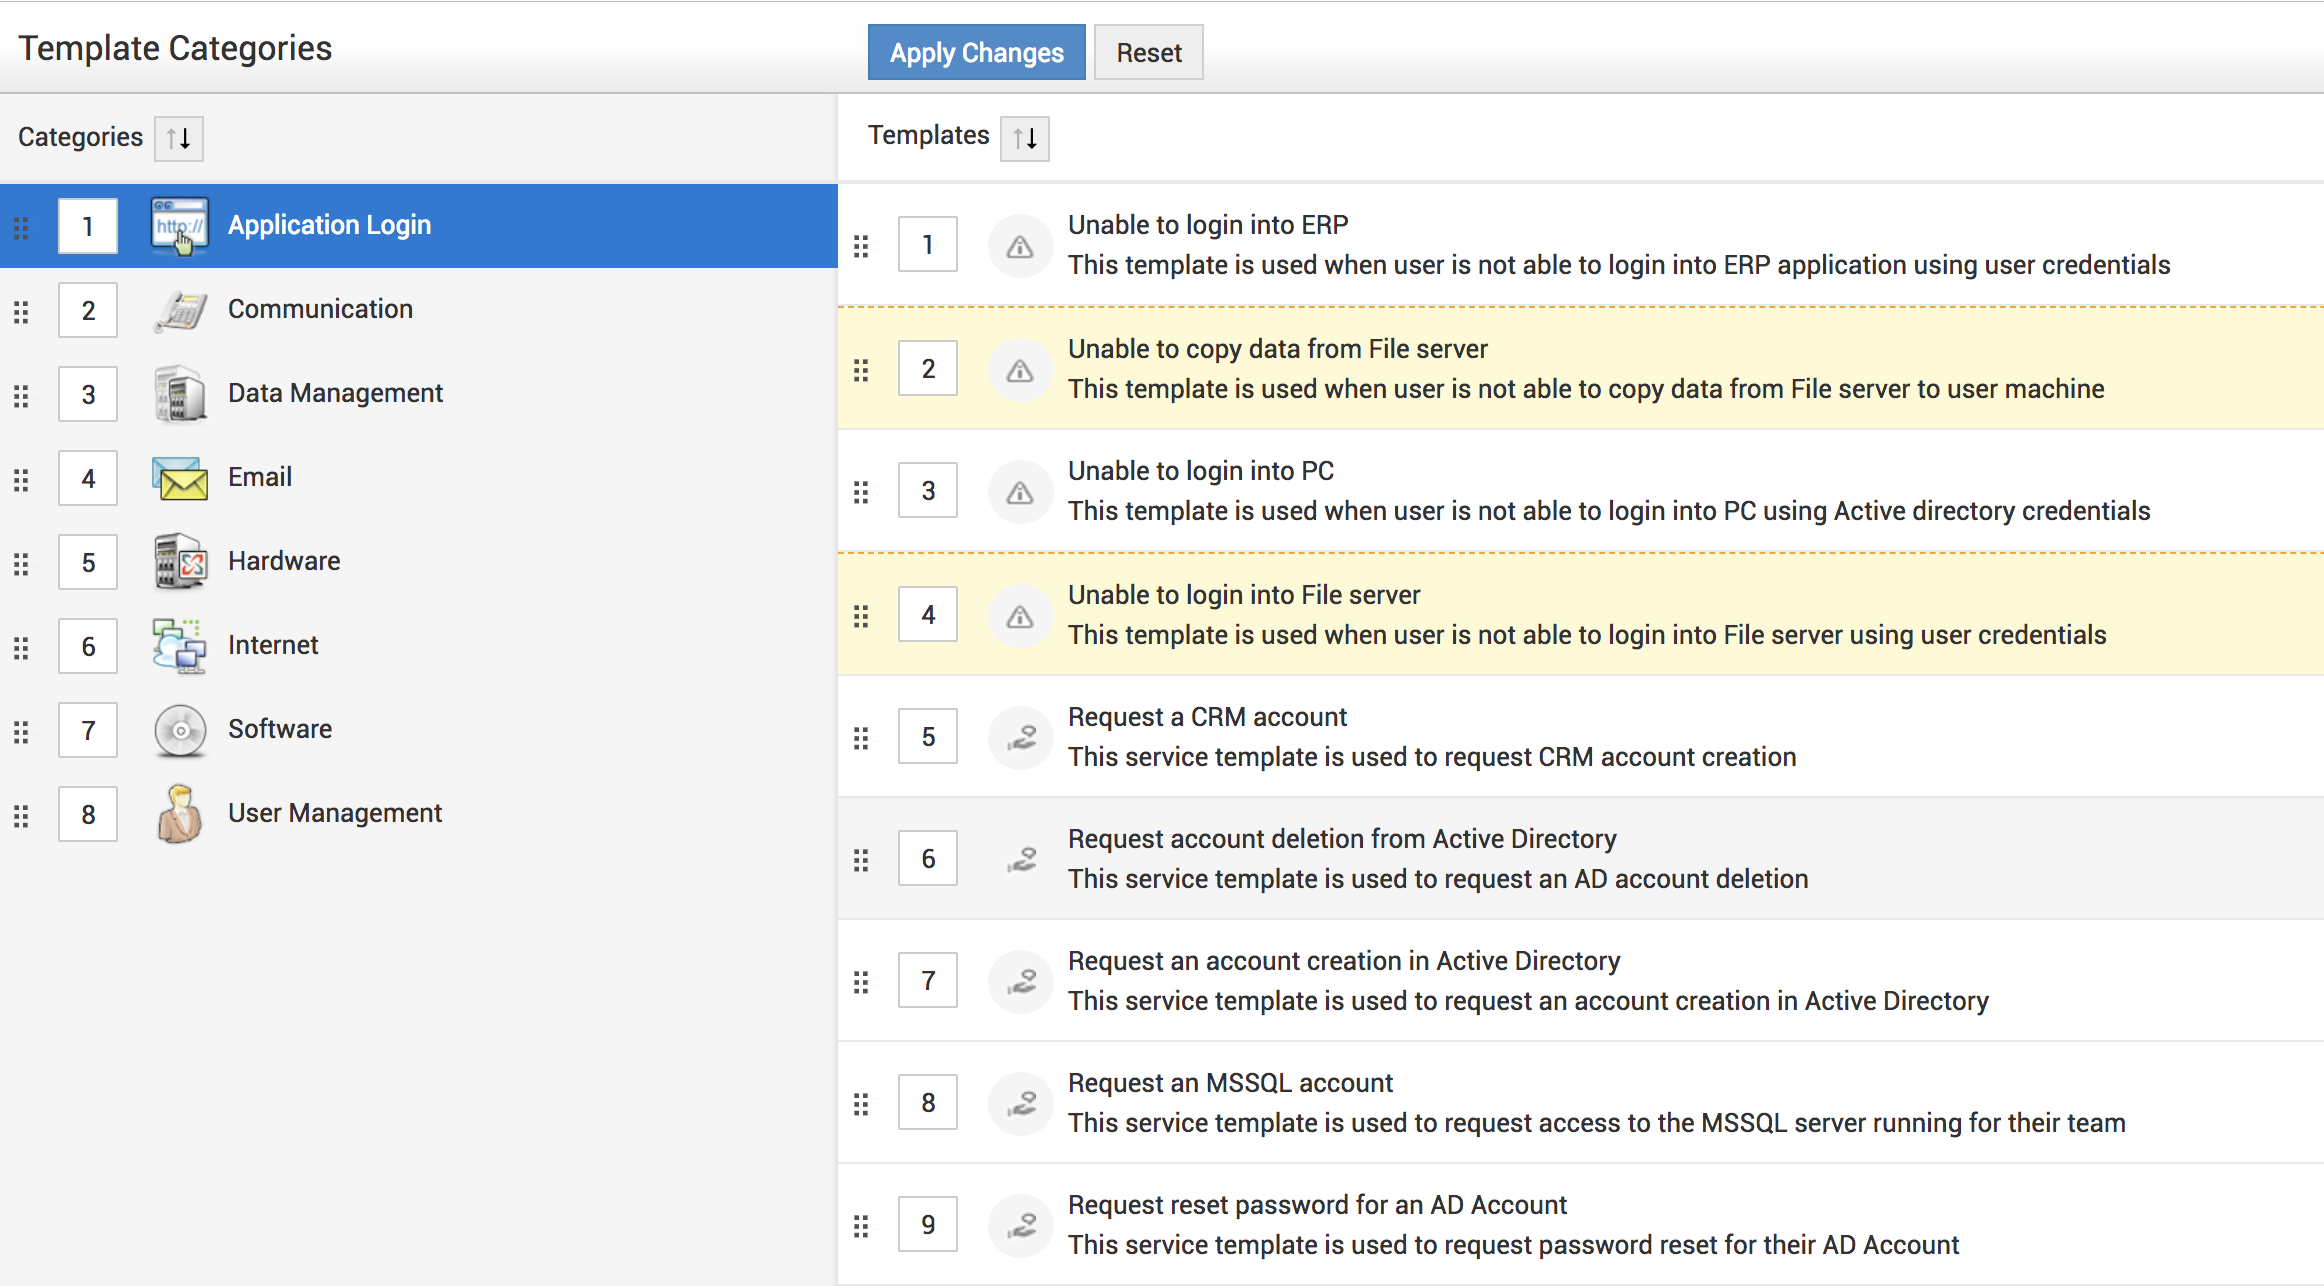Screen dimensions: 2324x1286
Task: Click the User Management person icon
Action: 180,814
